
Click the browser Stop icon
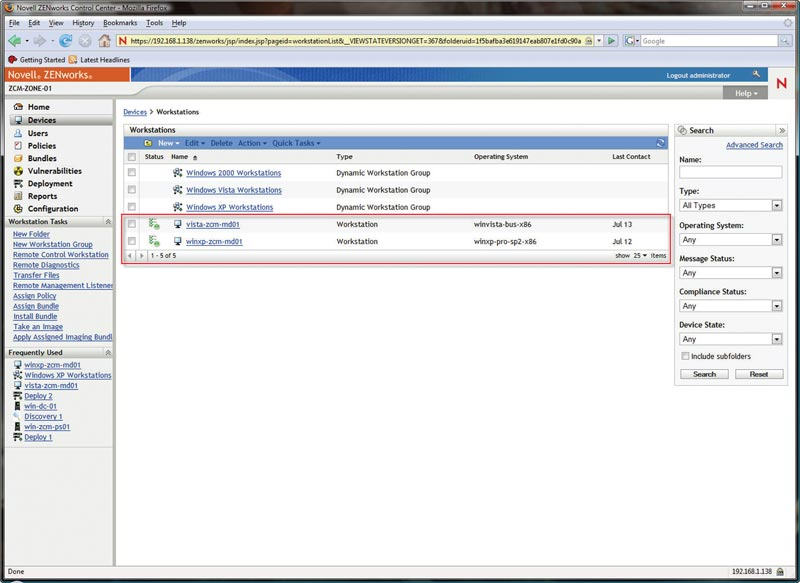(85, 41)
